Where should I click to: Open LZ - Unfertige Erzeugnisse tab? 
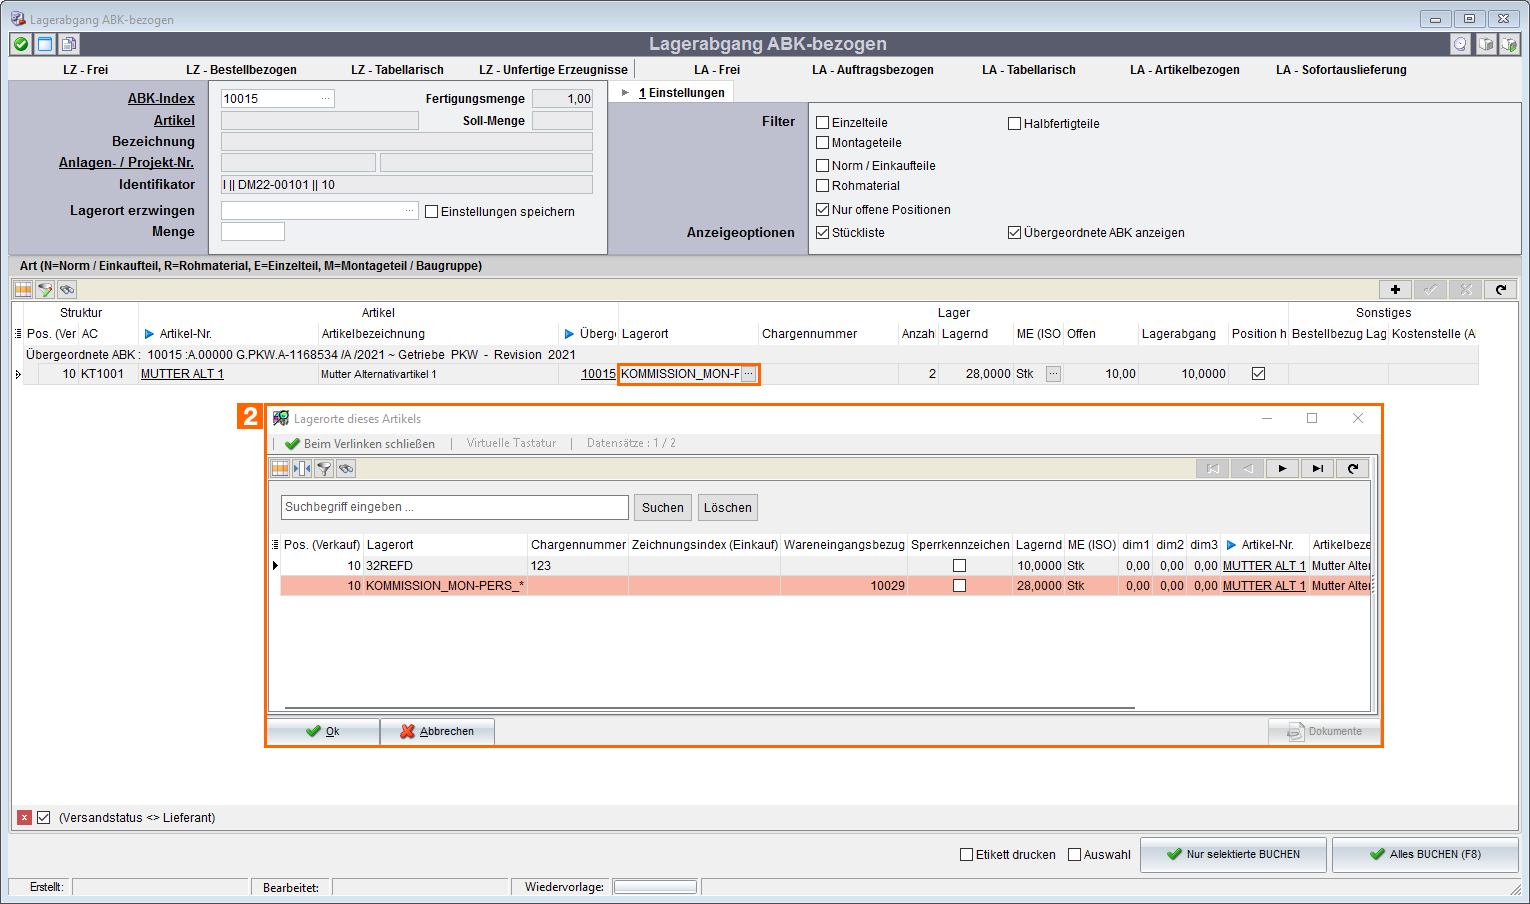(x=553, y=70)
